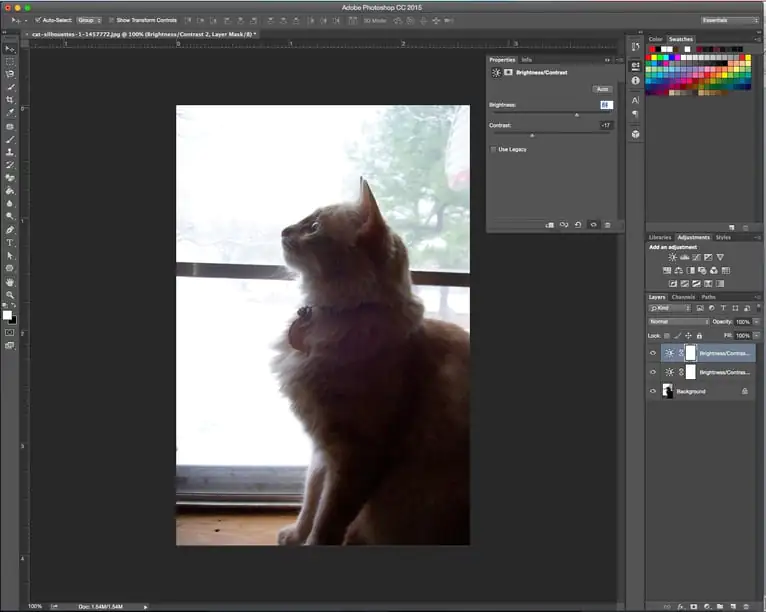
Task: Select the Rectangular Marquee tool
Action: click(10, 62)
